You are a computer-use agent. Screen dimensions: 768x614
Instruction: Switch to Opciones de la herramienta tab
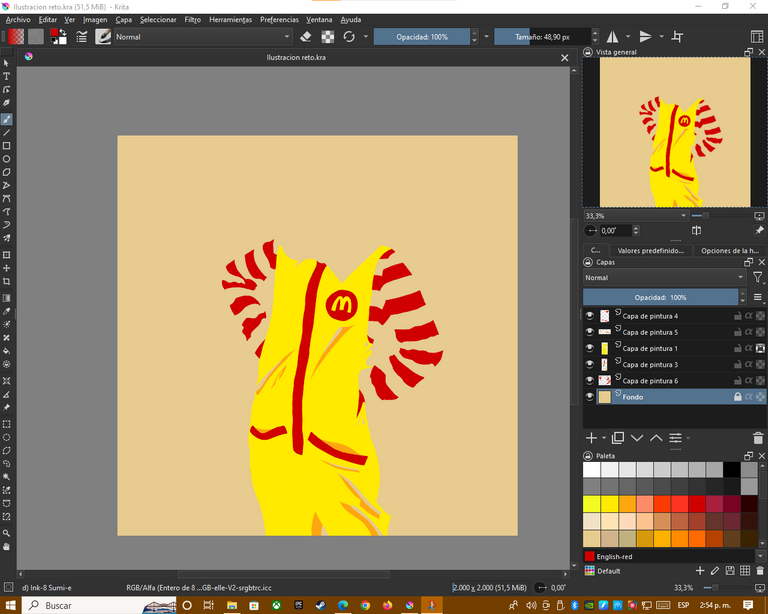click(730, 251)
